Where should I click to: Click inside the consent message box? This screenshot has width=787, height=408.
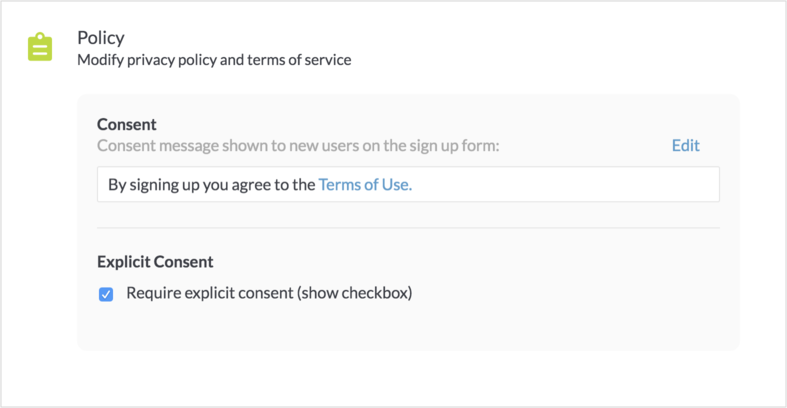(x=408, y=184)
